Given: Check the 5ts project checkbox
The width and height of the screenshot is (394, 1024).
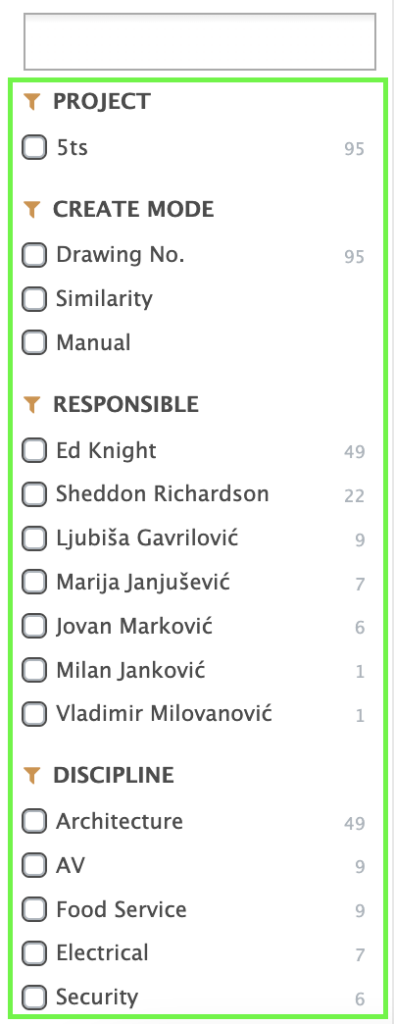Looking at the screenshot, I should pos(34,148).
